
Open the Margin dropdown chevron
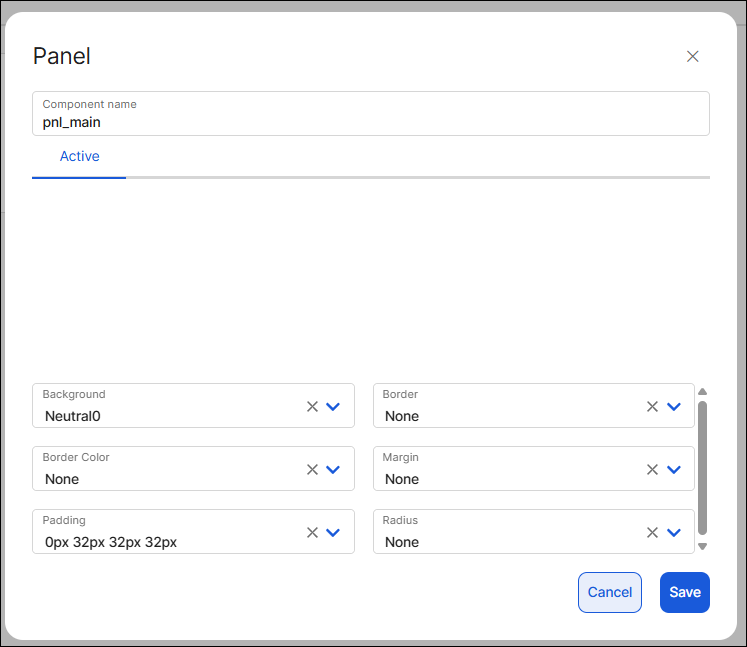pos(674,469)
